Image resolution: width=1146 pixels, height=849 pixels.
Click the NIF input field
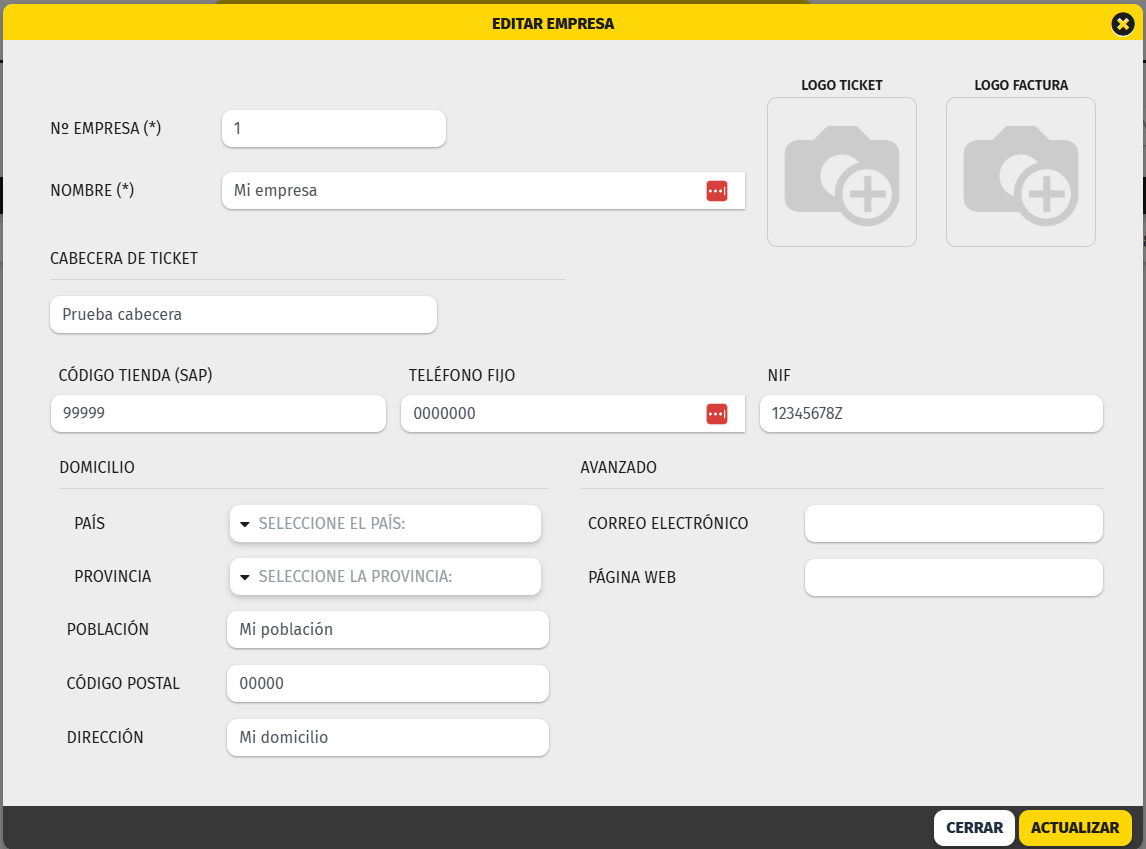pos(930,414)
